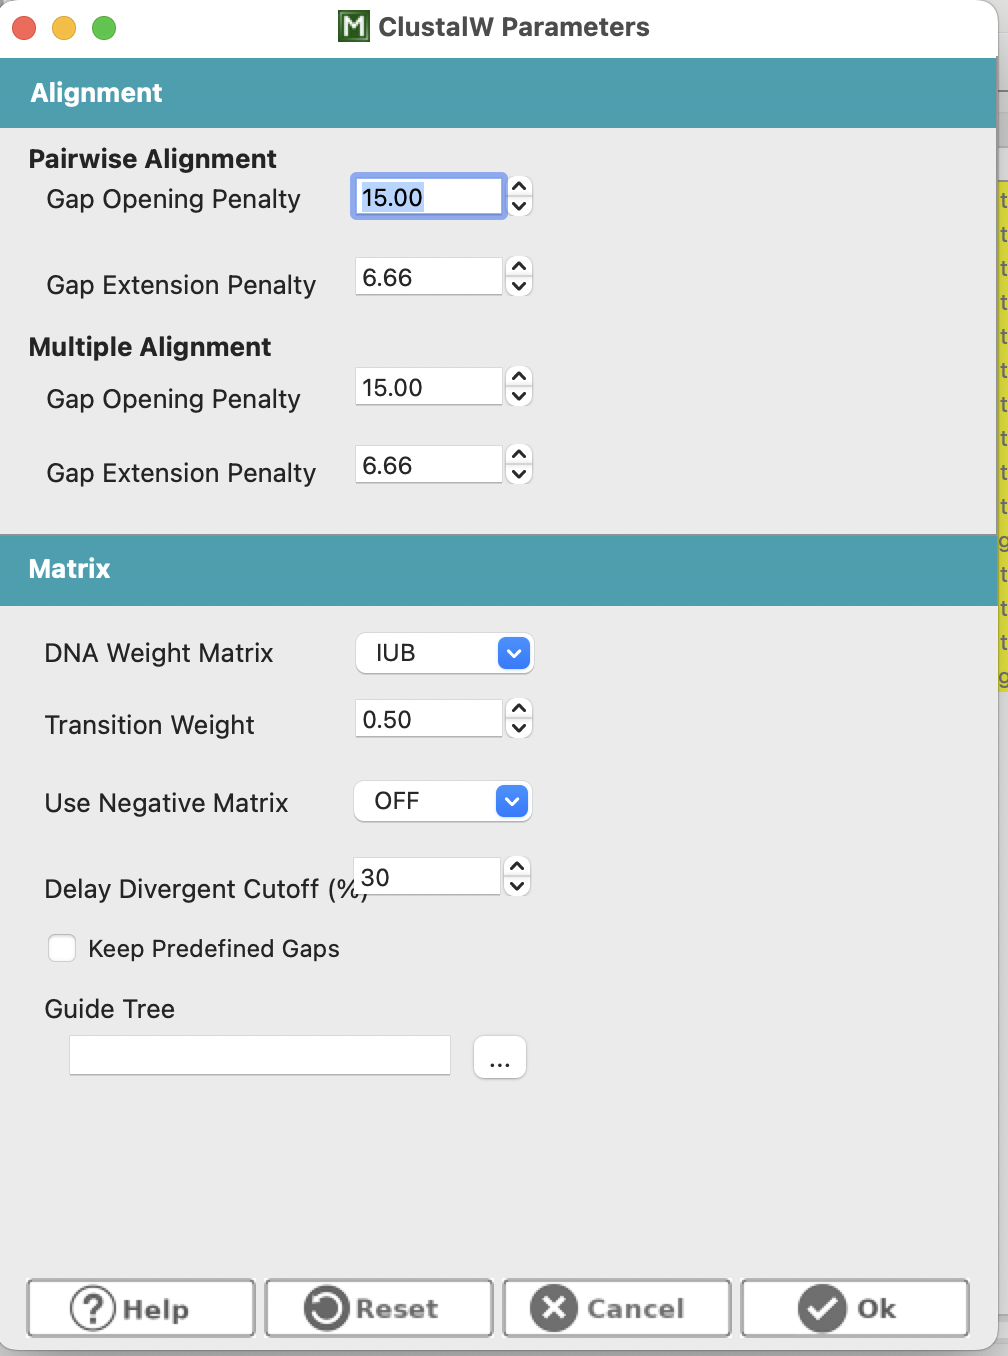Click the Transition Weight input field
The image size is (1008, 1356).
pyautogui.click(x=428, y=718)
